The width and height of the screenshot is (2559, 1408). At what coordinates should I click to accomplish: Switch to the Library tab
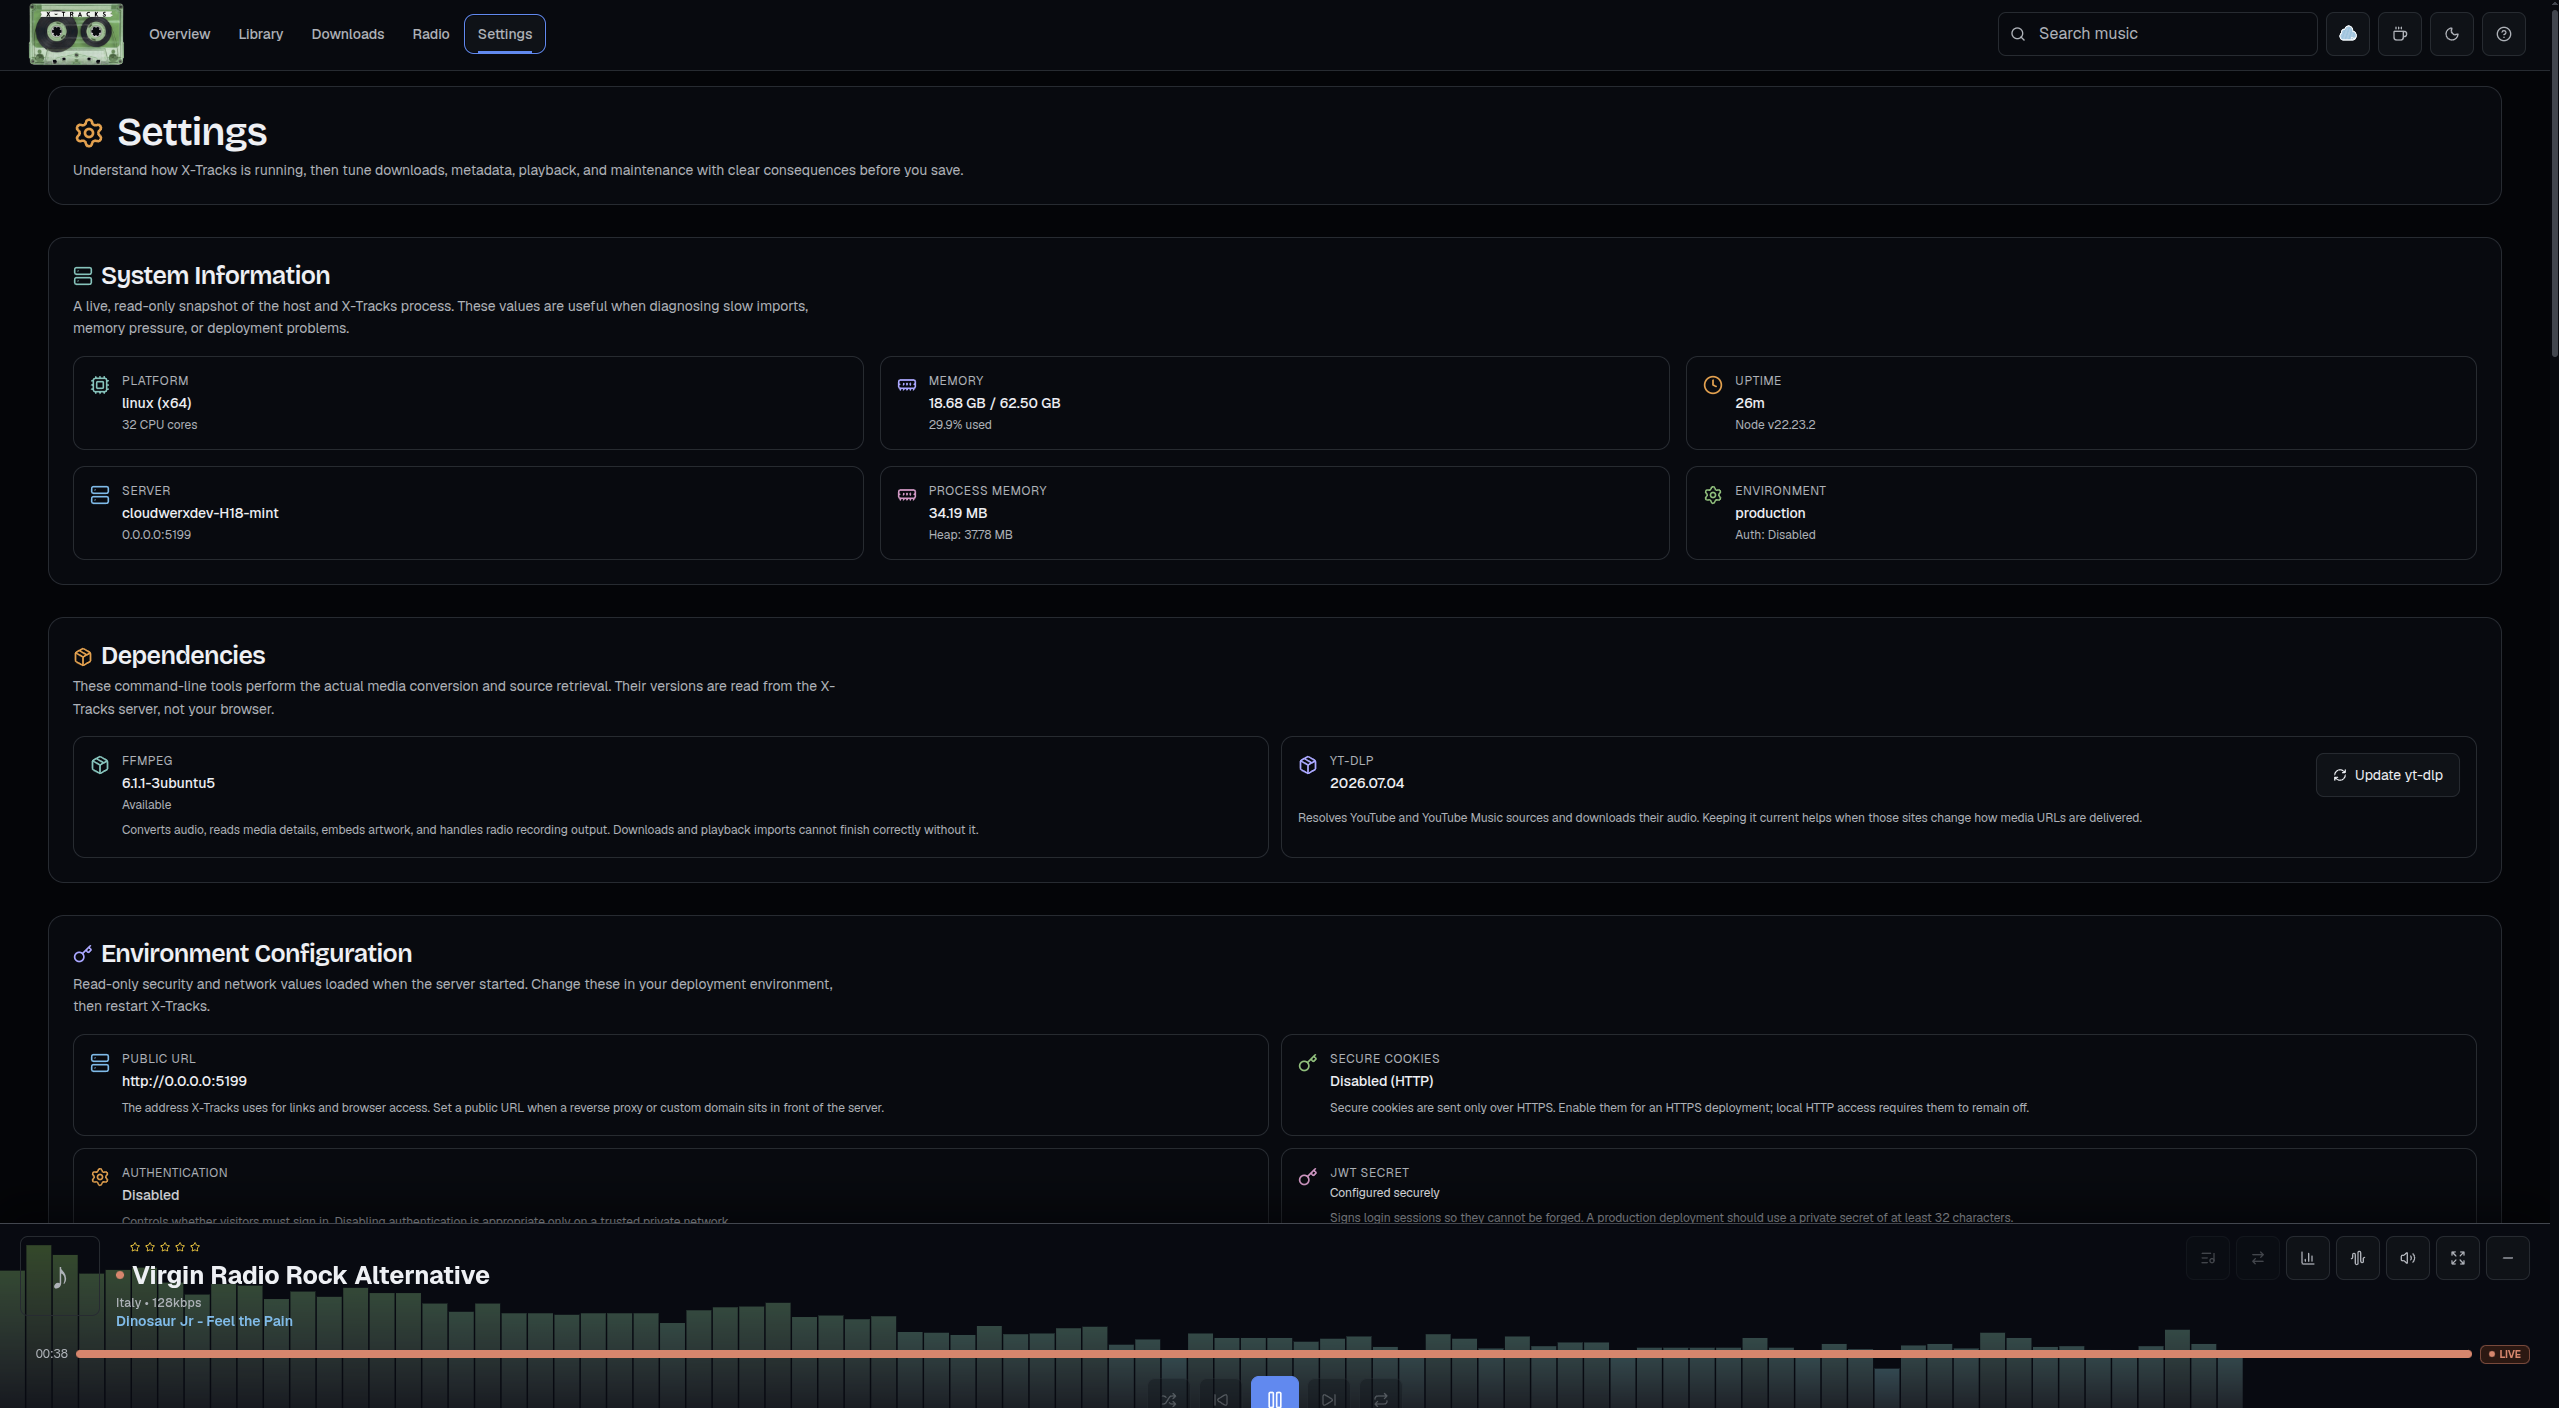[x=261, y=34]
